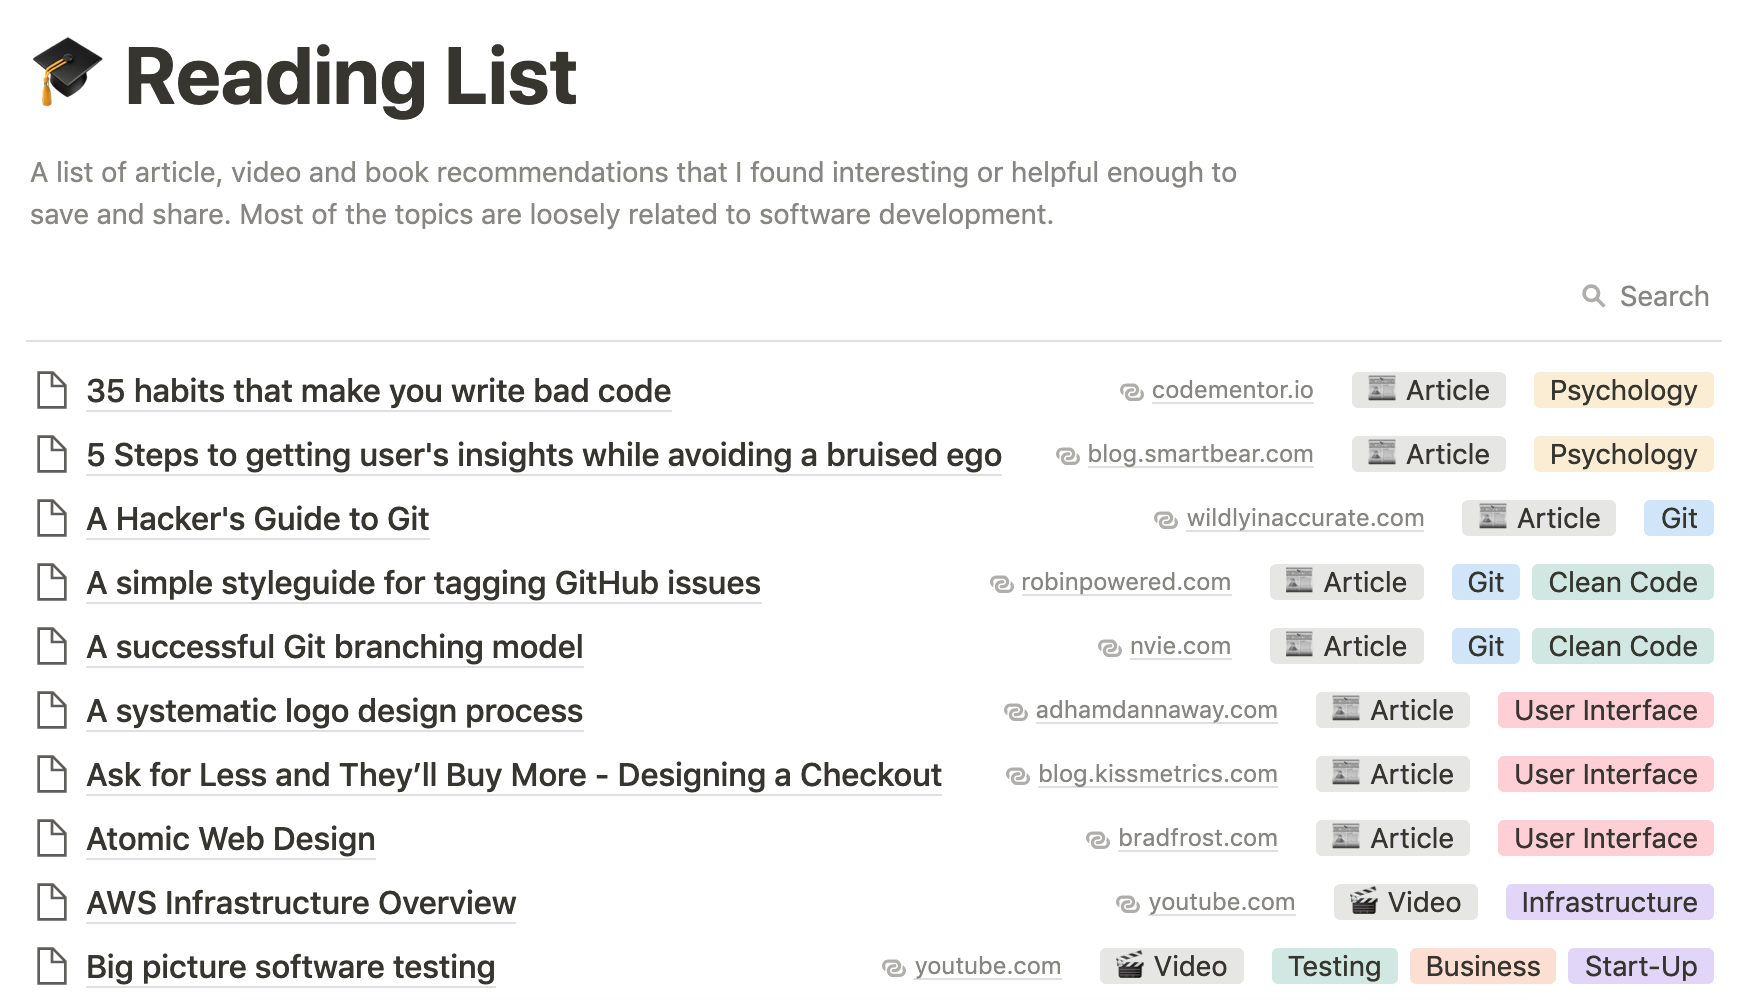1756x1000 pixels.
Task: Click page icon beside '35 habits' entry
Action: tap(52, 390)
